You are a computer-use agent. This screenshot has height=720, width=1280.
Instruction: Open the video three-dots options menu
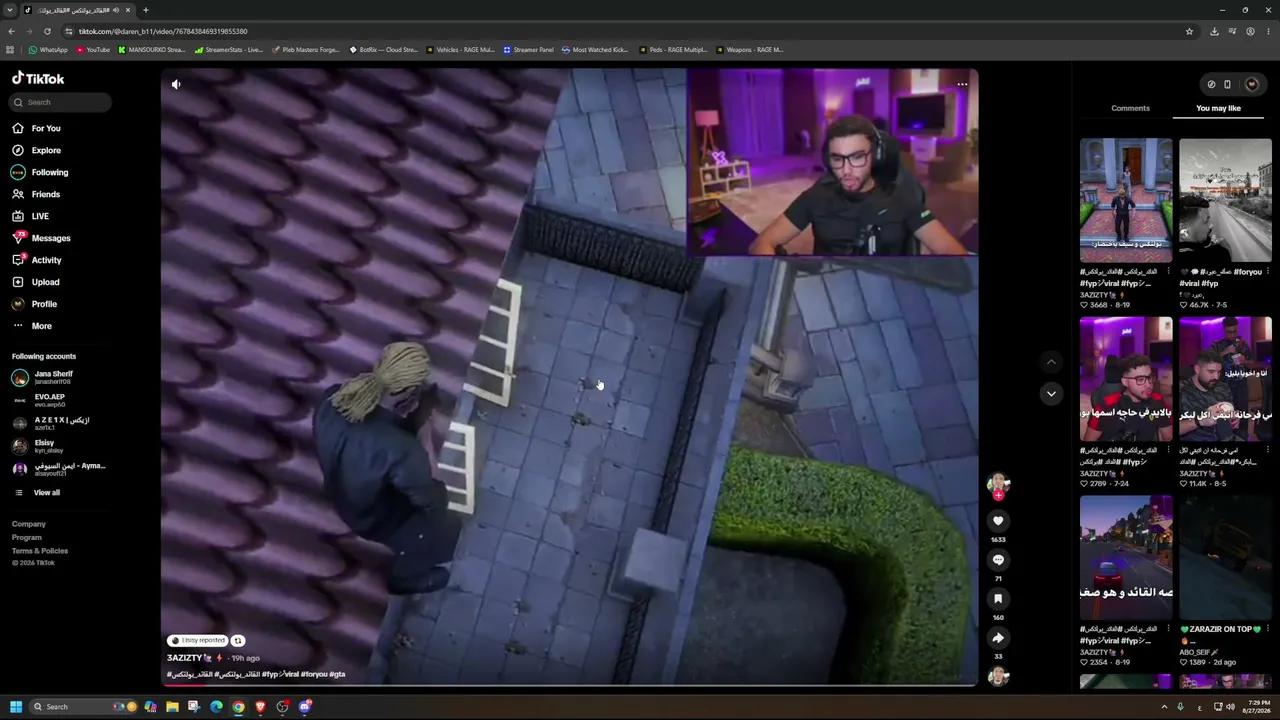coord(962,84)
